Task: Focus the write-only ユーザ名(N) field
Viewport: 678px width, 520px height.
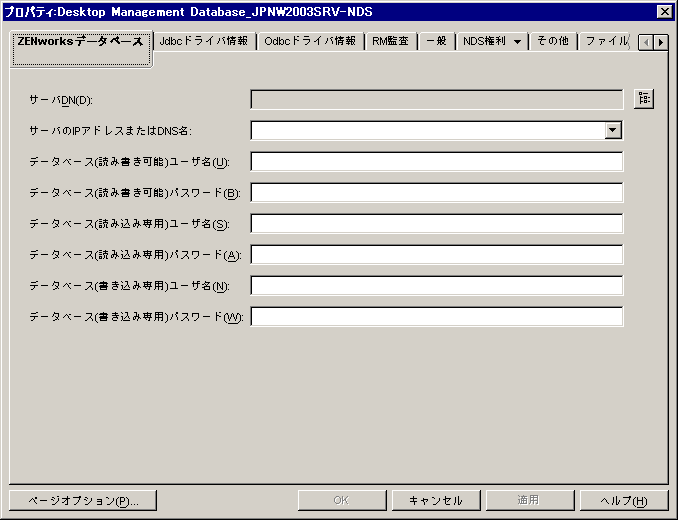Action: [x=437, y=286]
